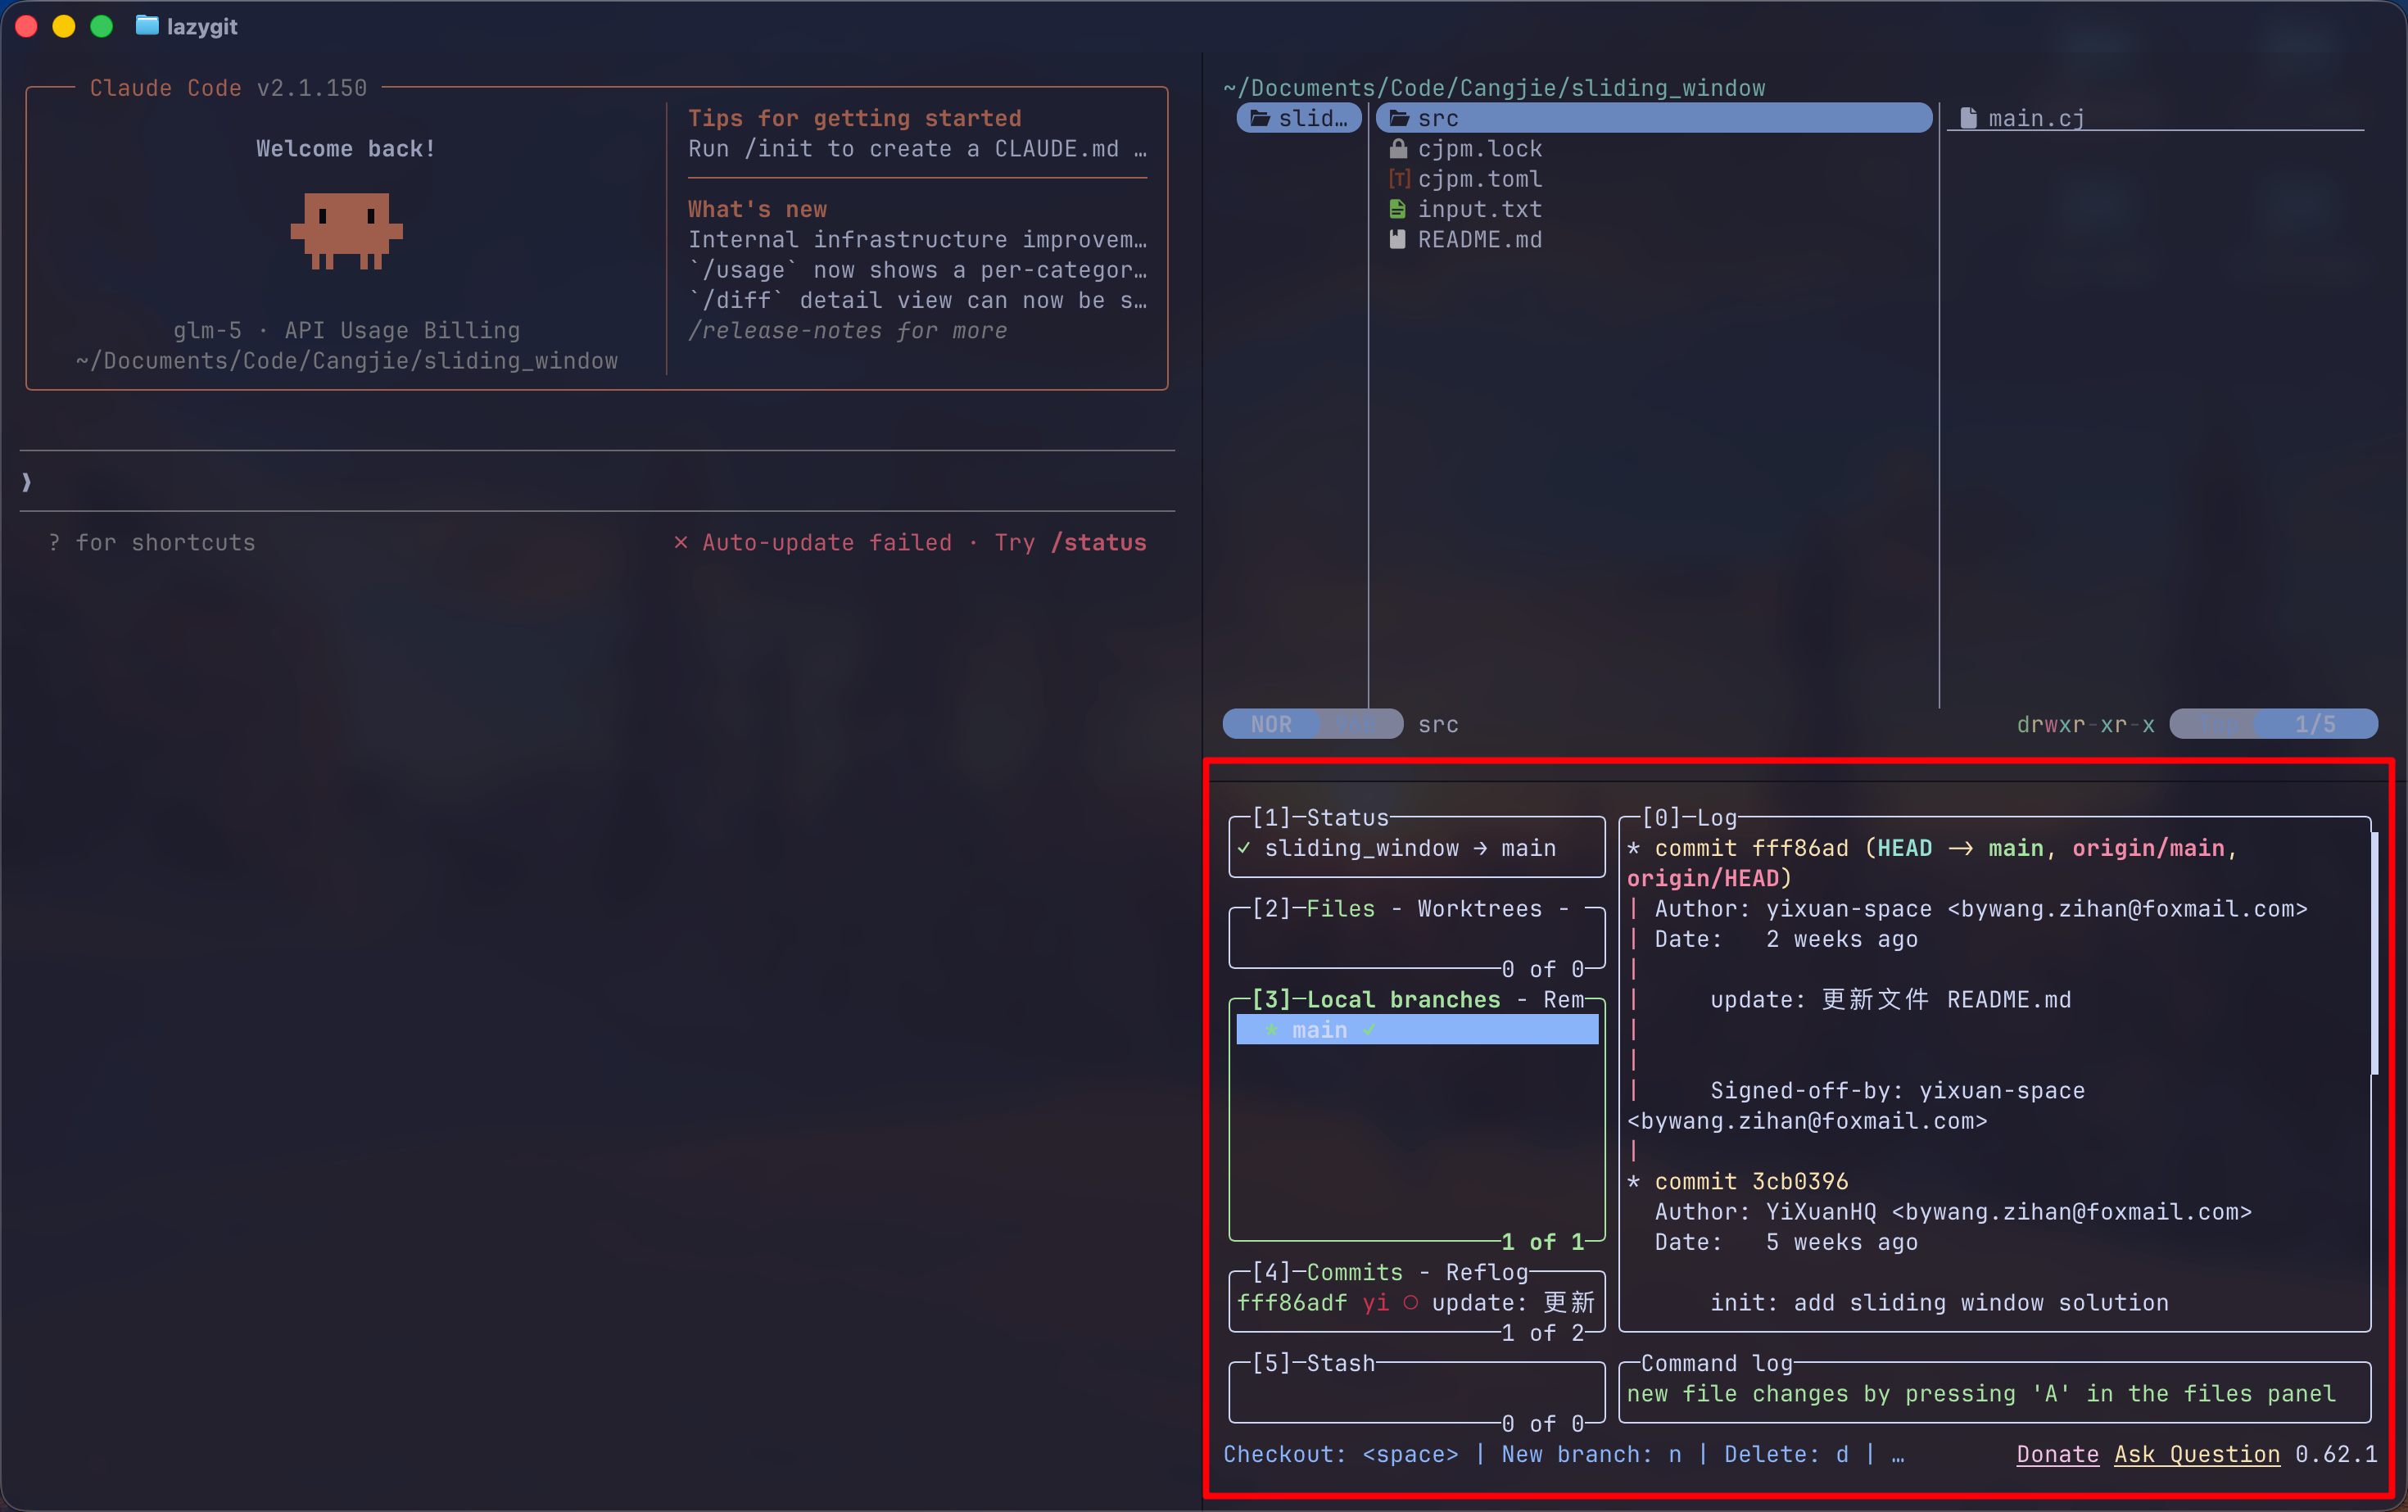This screenshot has width=2408, height=1512.
Task: Focus the [5] Stash panel
Action: [1417, 1392]
